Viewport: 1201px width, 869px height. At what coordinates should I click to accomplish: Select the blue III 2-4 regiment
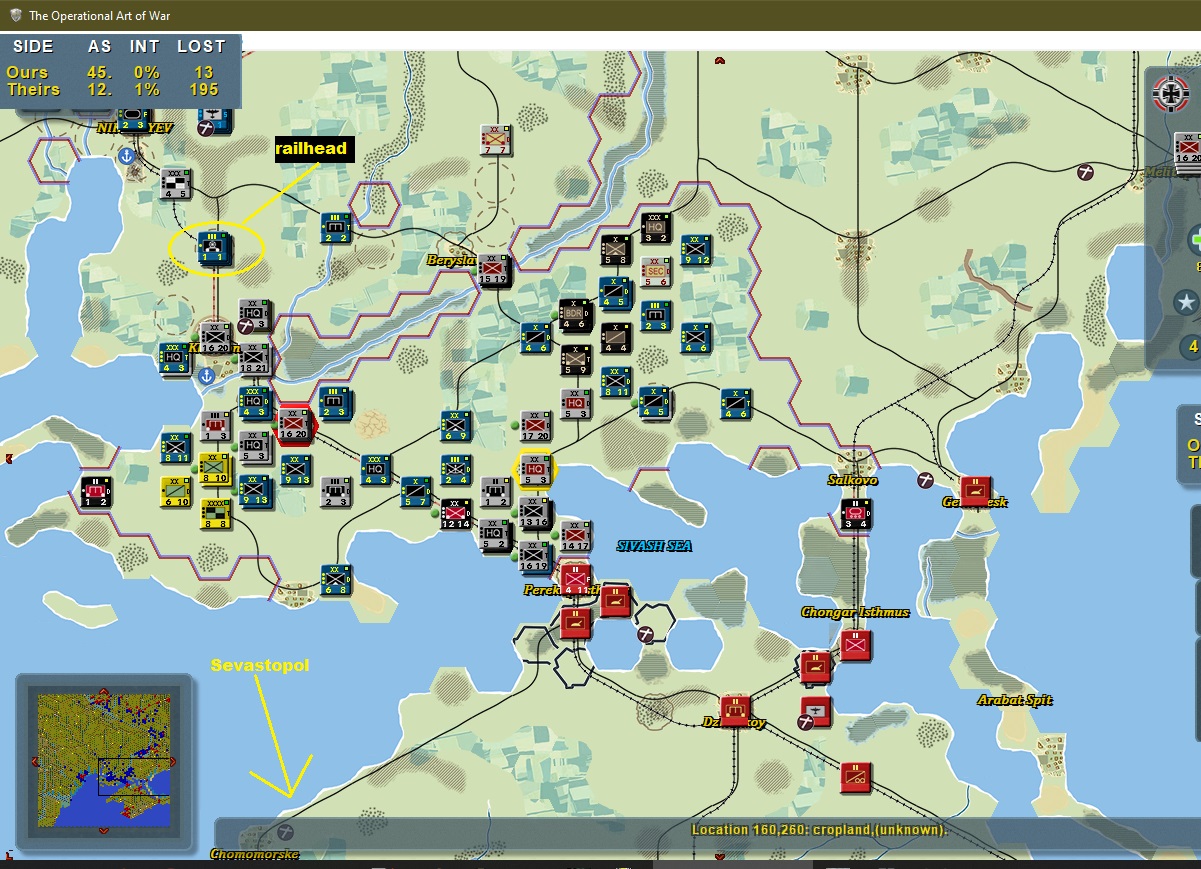tap(456, 470)
